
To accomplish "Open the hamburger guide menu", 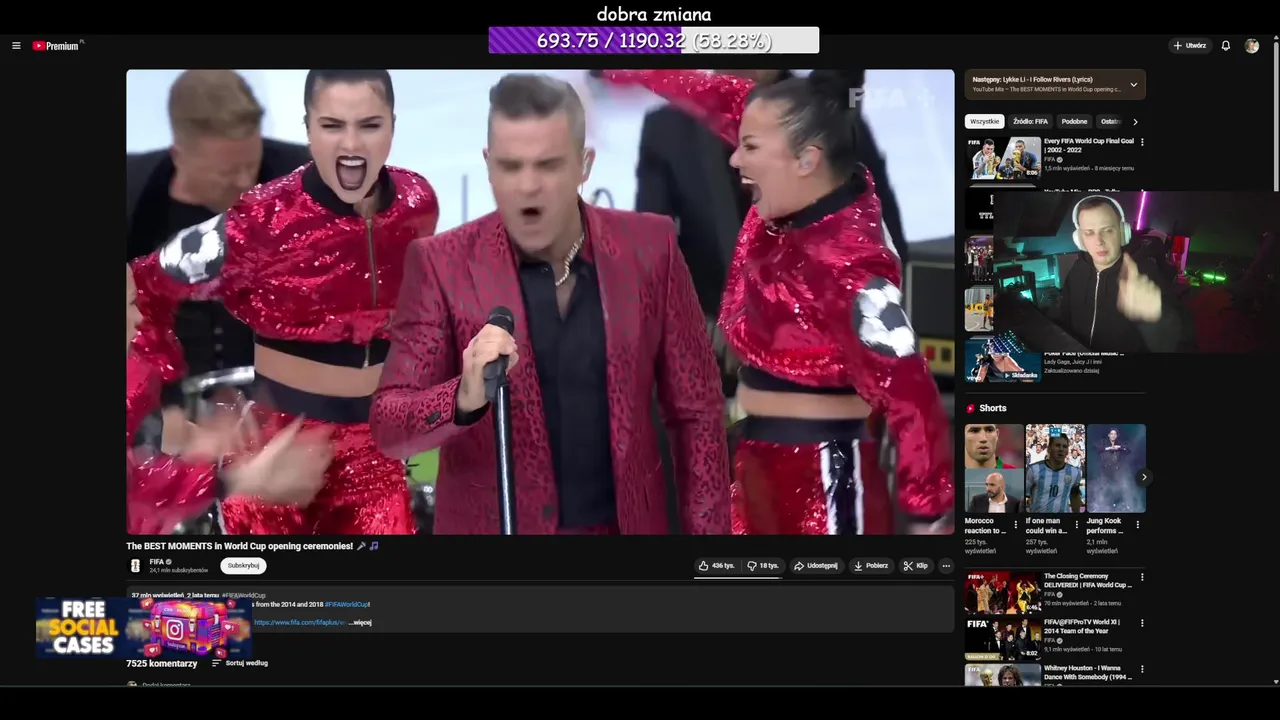I will (16, 46).
